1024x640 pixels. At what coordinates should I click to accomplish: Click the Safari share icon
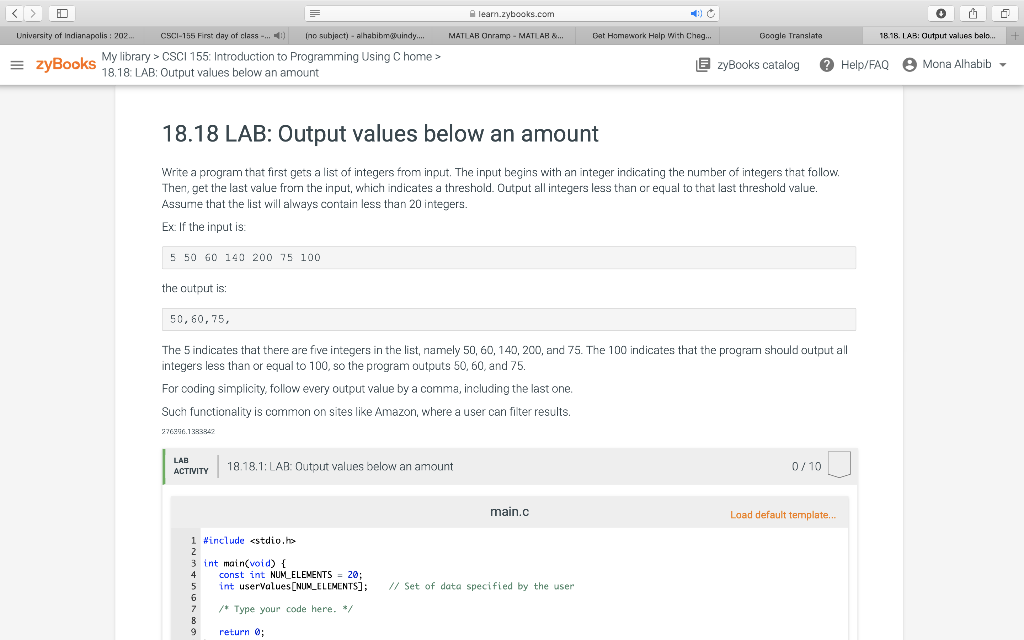(x=971, y=13)
